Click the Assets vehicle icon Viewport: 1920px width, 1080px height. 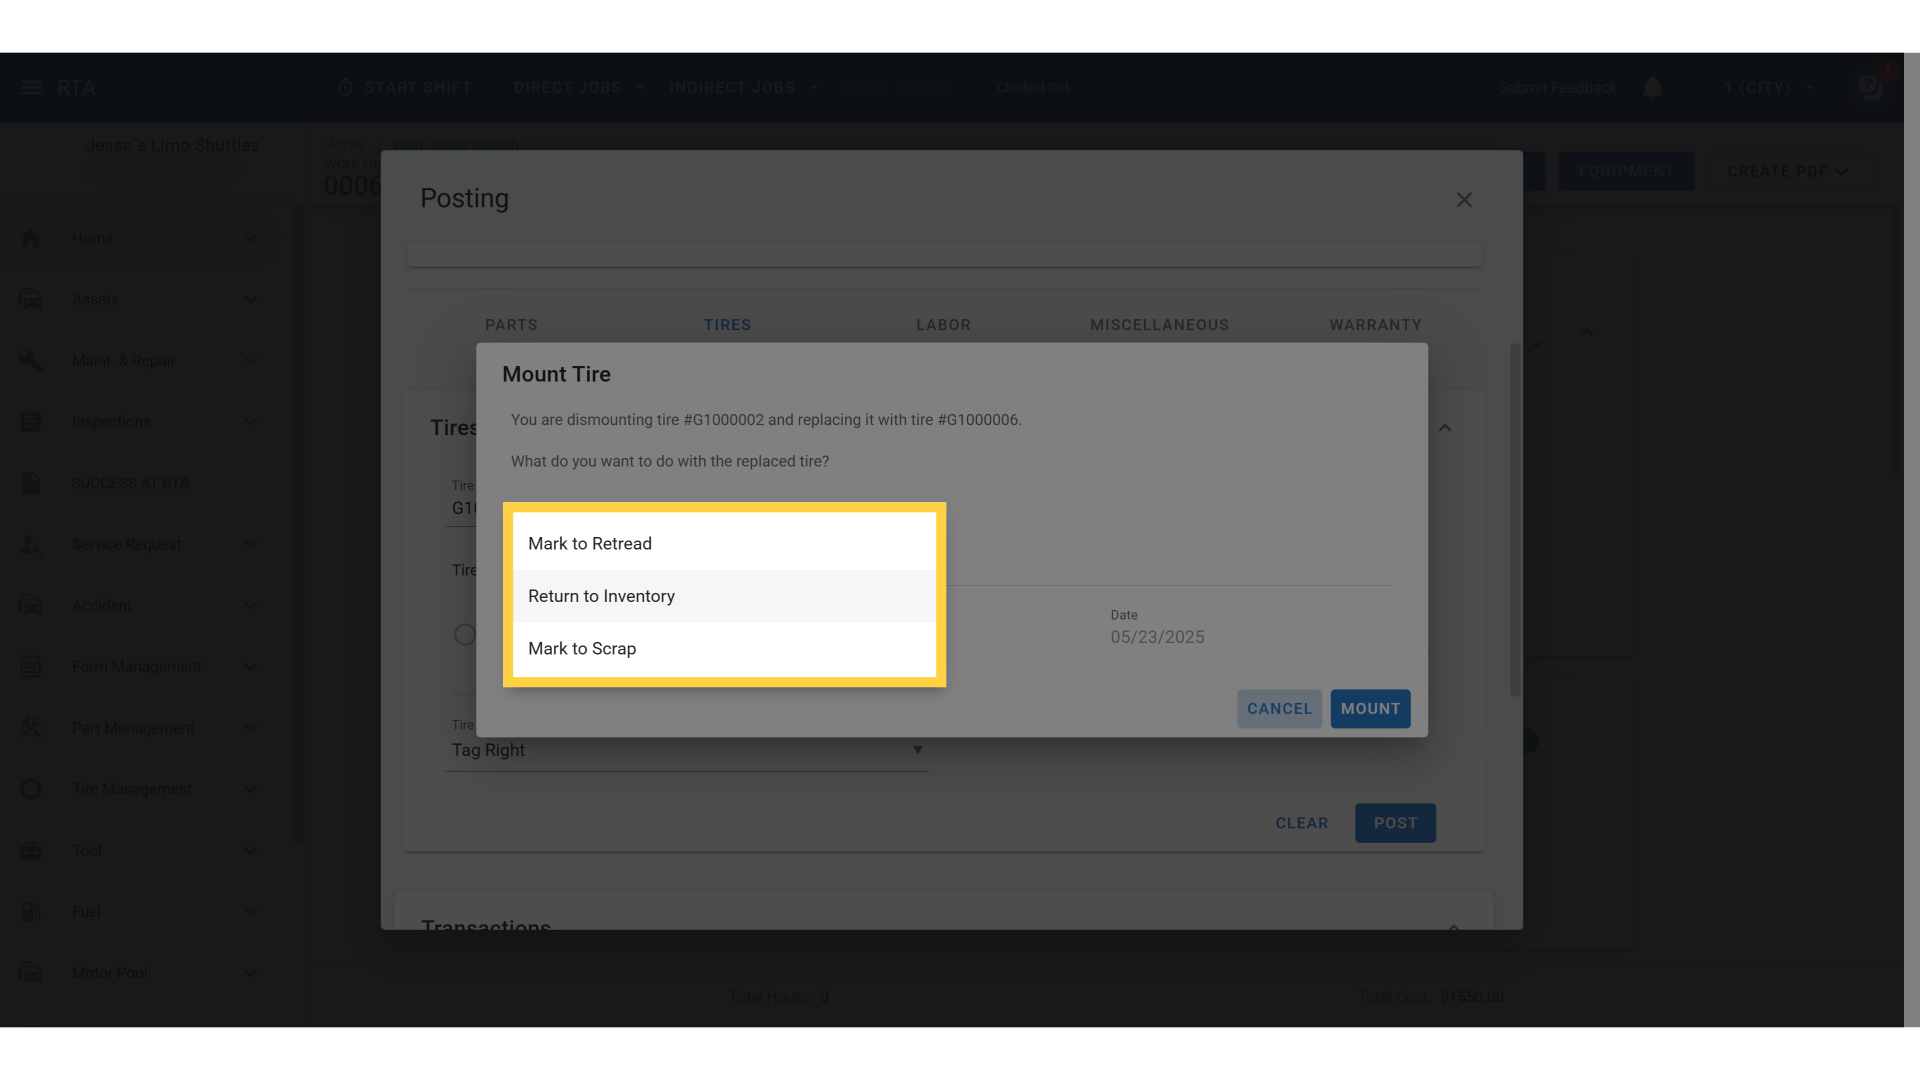click(x=31, y=299)
